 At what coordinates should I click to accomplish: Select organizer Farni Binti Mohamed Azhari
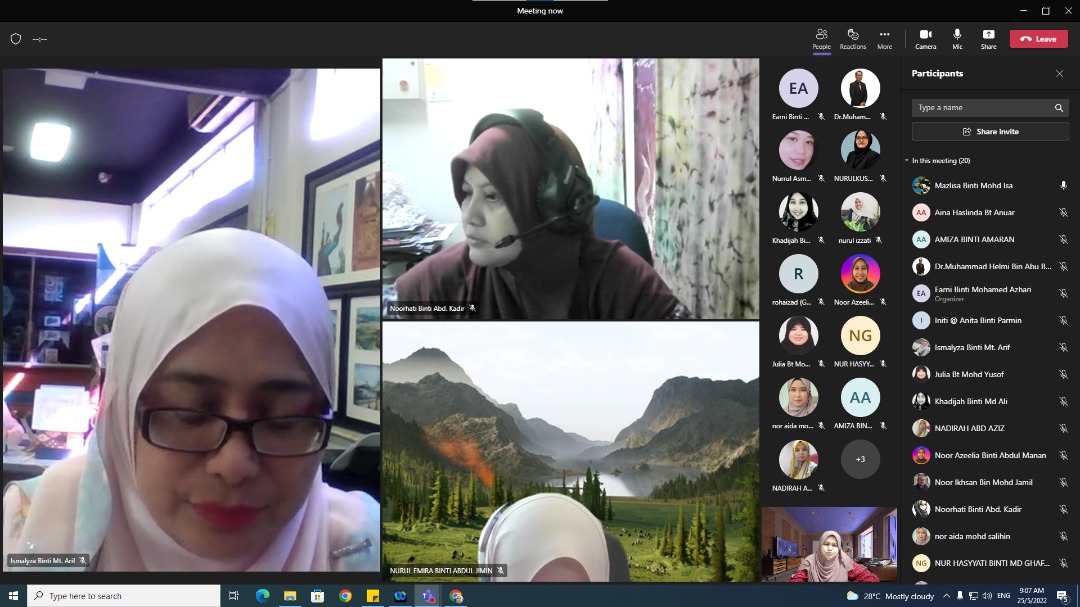tap(990, 294)
